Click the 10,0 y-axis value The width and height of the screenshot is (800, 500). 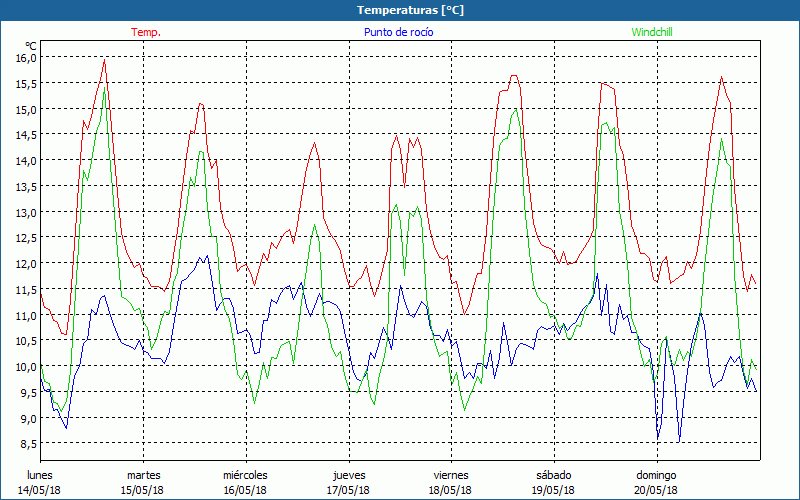[27, 367]
